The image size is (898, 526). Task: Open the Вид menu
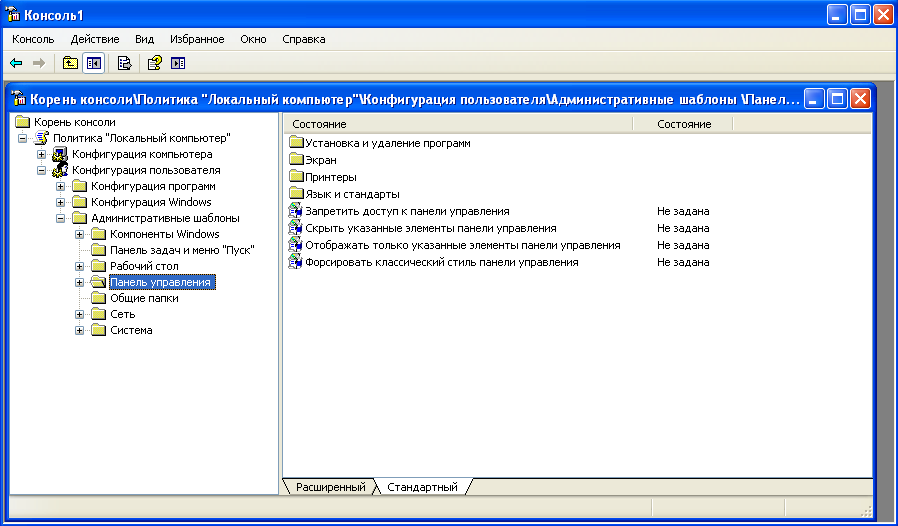pos(144,39)
